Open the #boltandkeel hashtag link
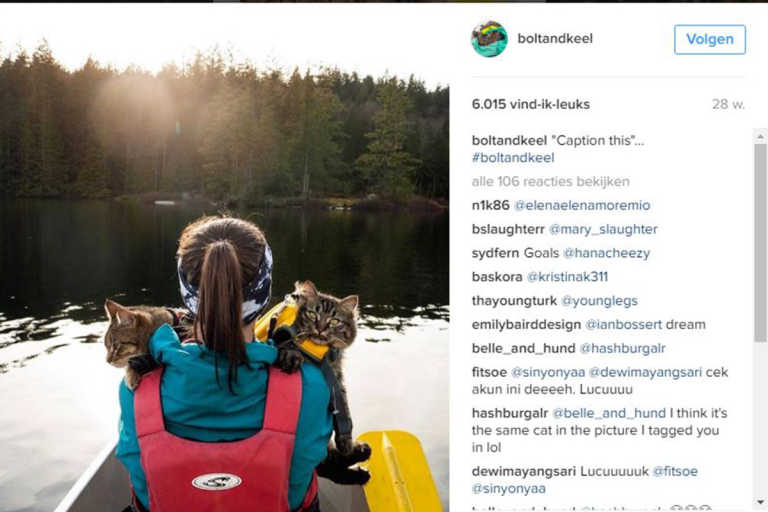The image size is (768, 512). click(x=513, y=158)
